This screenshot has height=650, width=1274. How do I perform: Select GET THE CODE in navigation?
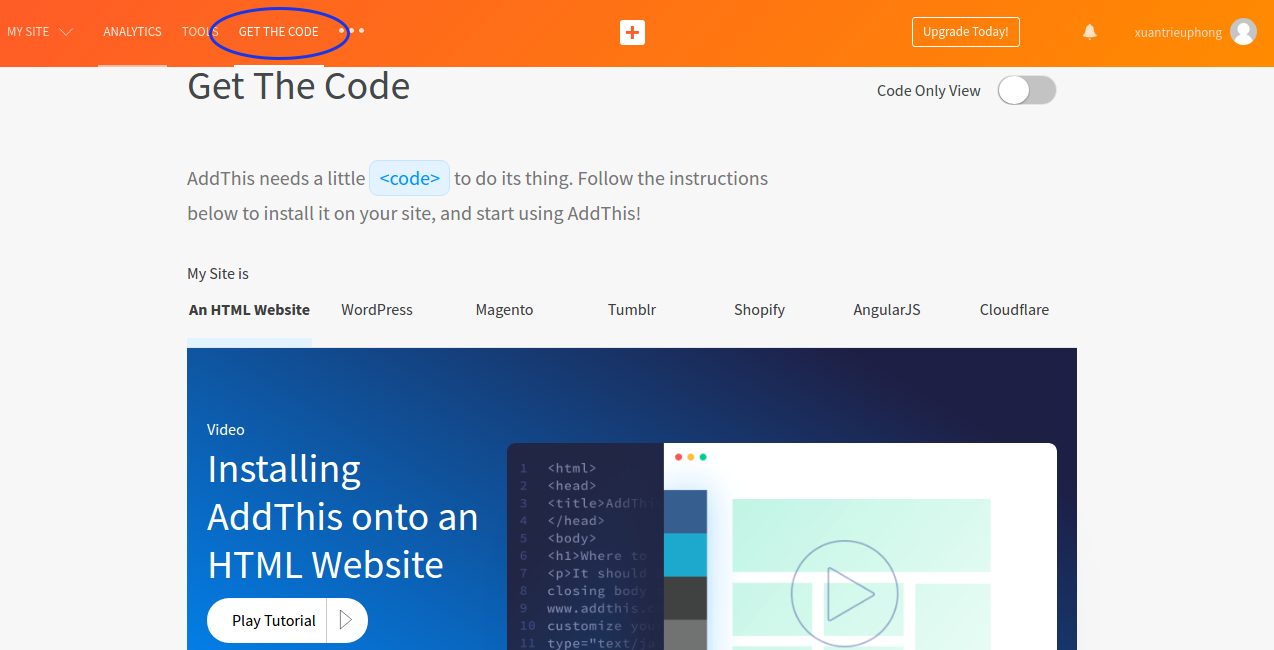point(278,32)
